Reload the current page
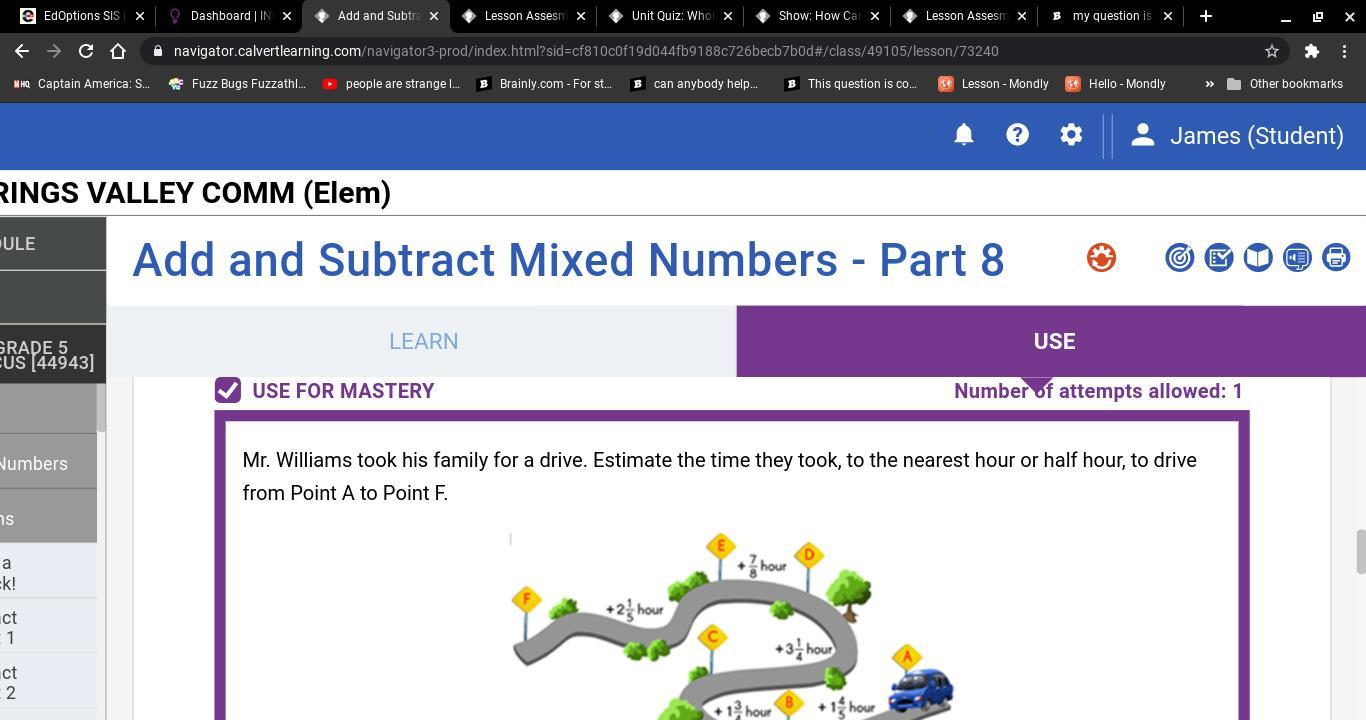 [x=86, y=51]
